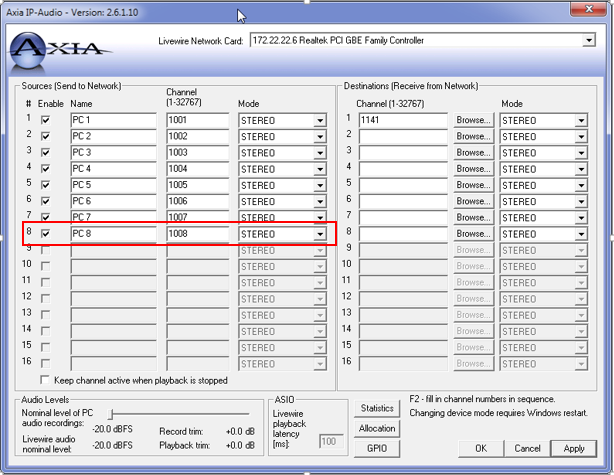Close the Axia IP-Audio window

[x=589, y=9]
